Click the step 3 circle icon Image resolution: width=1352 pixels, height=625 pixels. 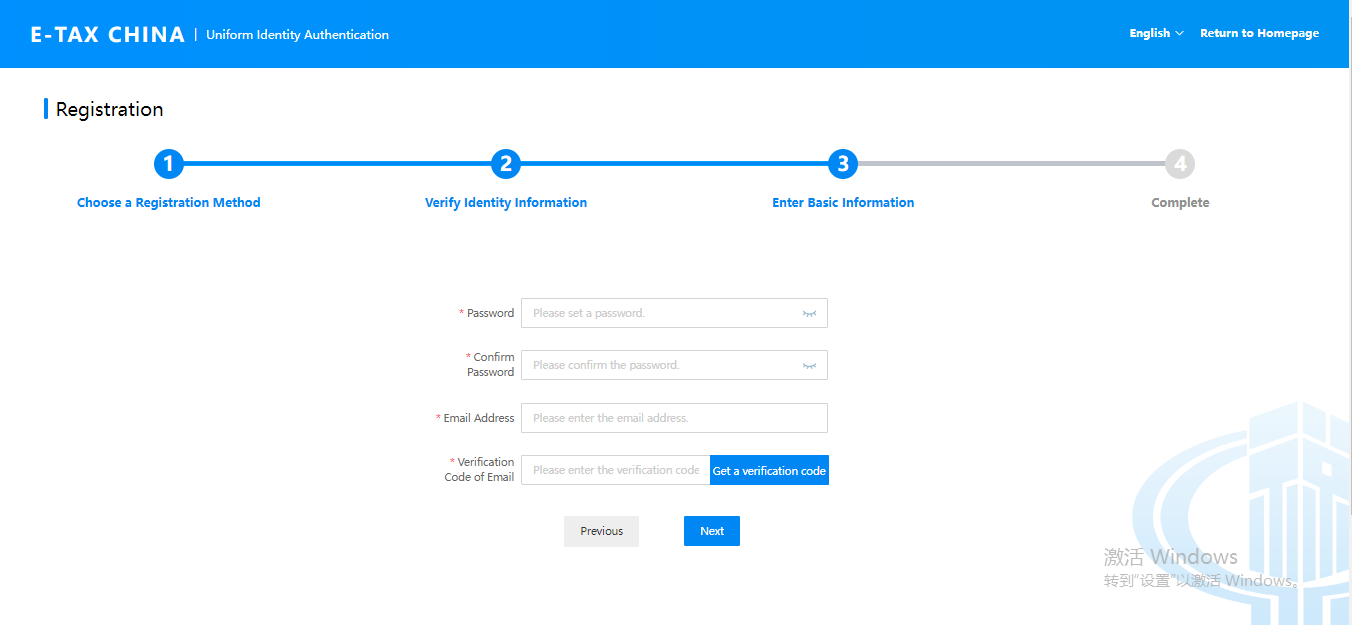click(843, 164)
